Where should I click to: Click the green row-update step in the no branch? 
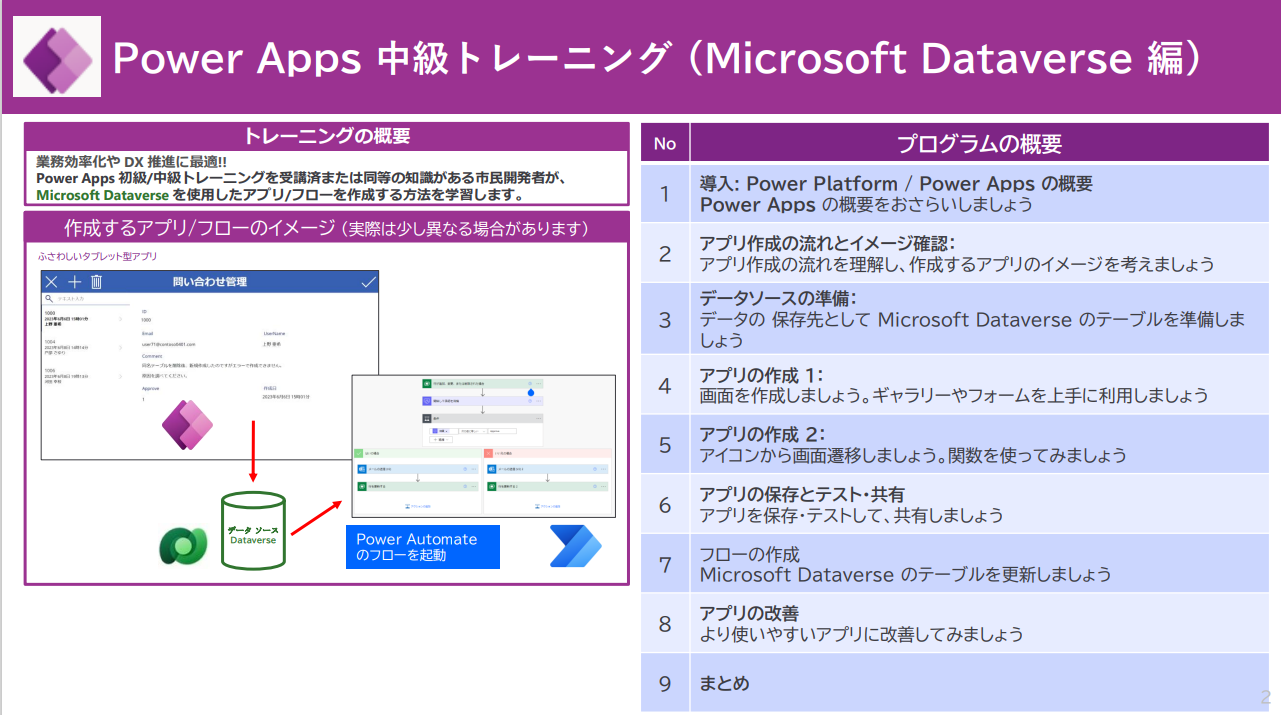pyautogui.click(x=547, y=486)
